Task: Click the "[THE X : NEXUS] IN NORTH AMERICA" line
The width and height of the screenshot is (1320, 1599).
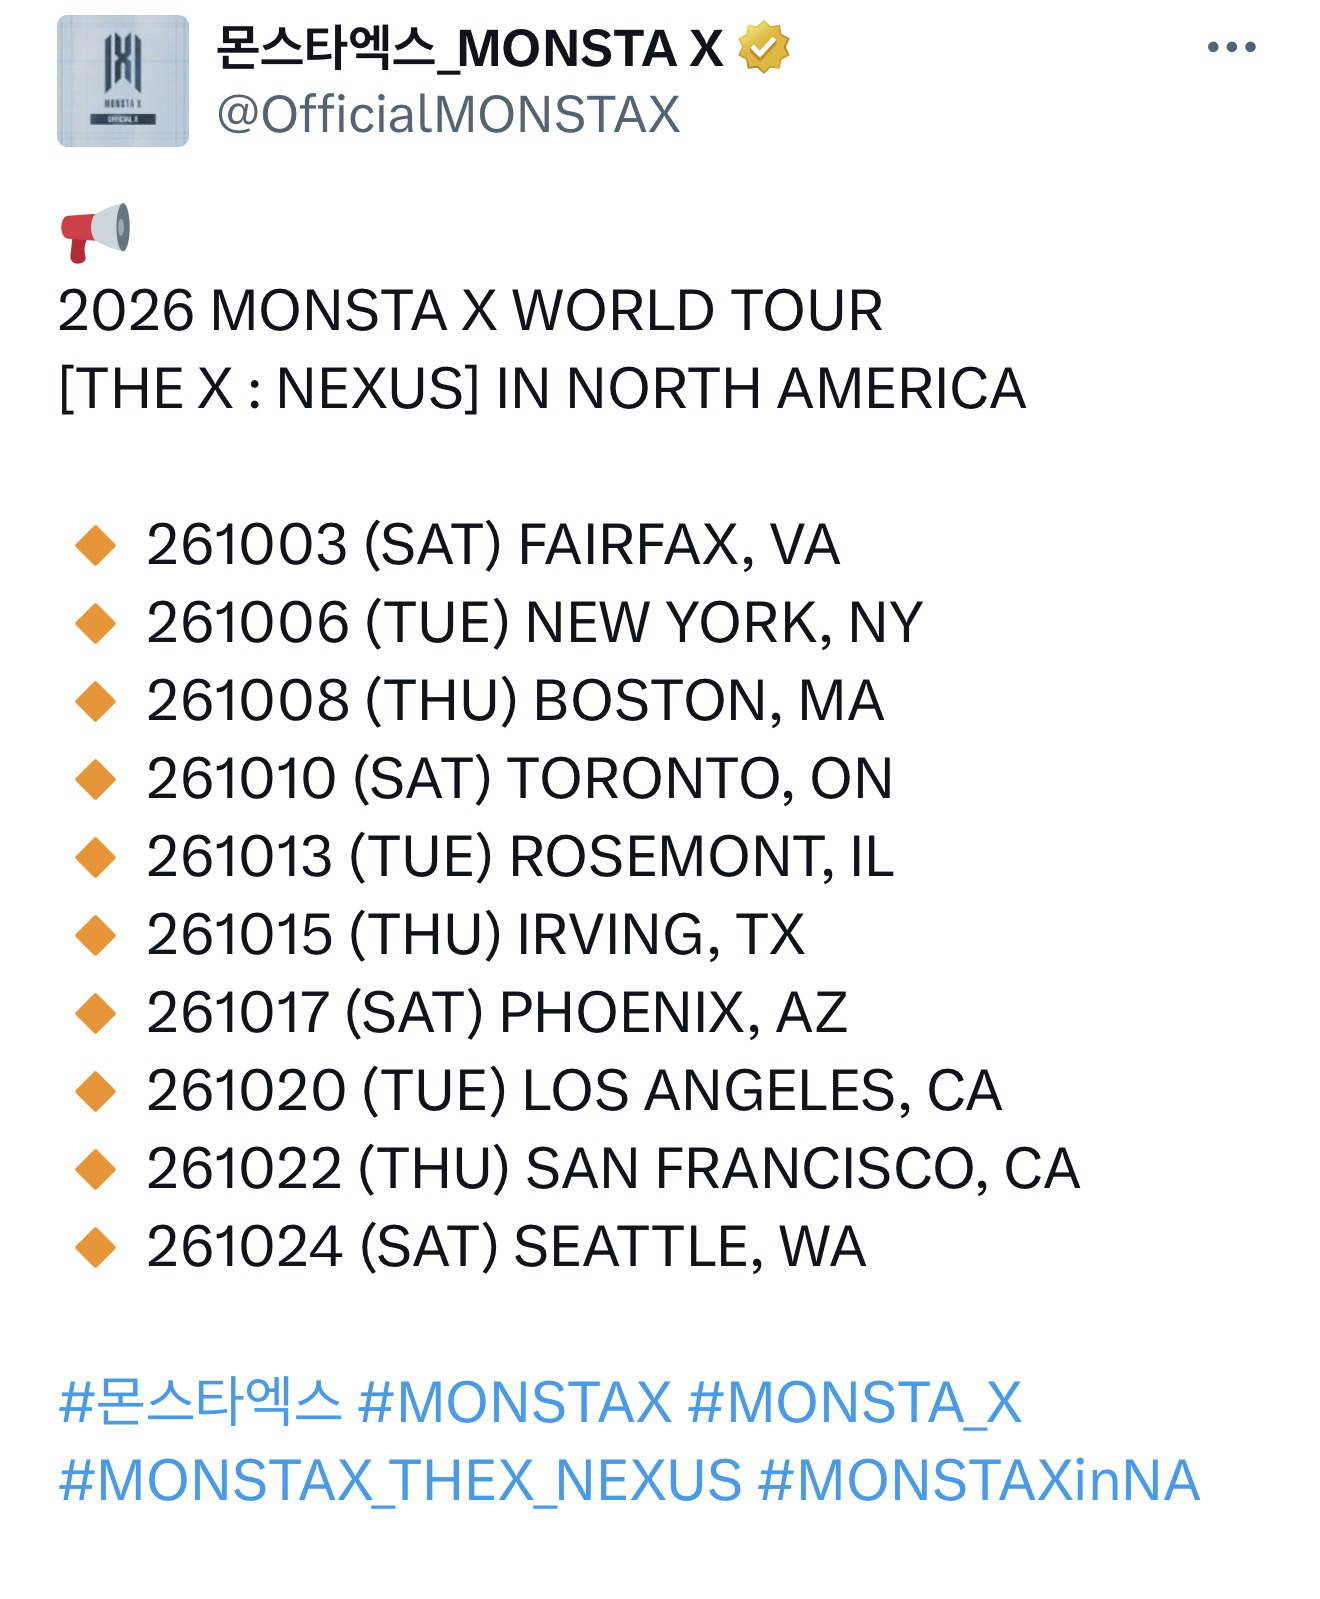Action: tap(542, 389)
